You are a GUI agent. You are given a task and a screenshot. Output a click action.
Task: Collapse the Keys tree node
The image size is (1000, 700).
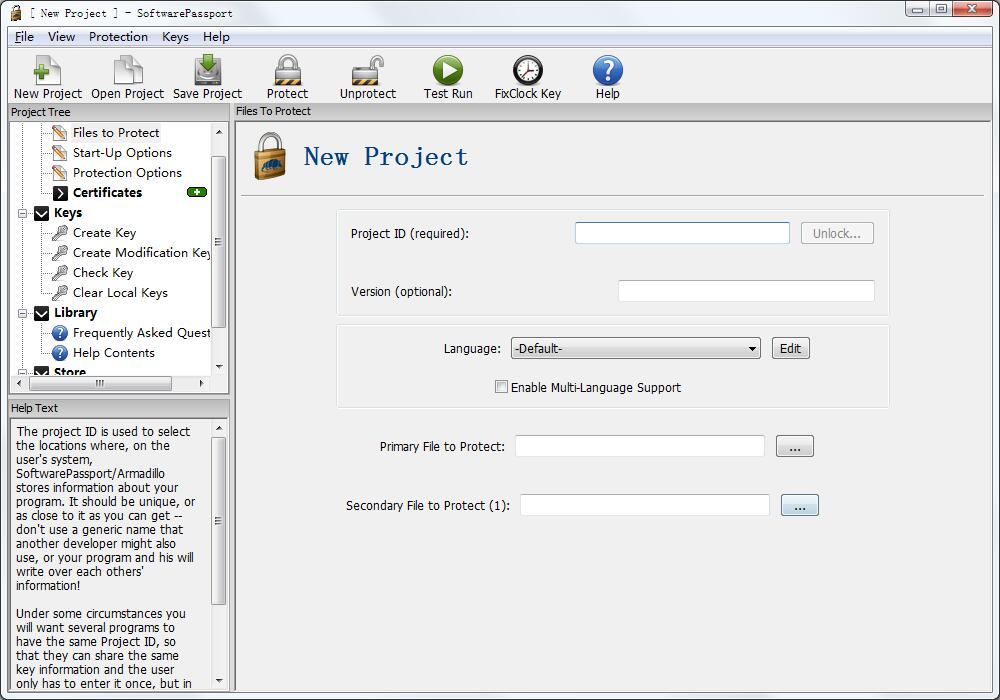[23, 213]
